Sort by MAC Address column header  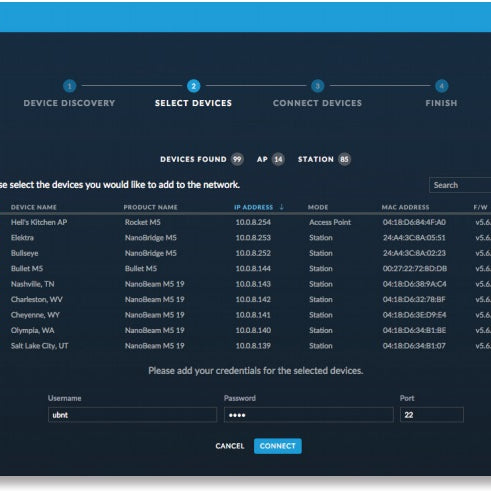[x=405, y=207]
